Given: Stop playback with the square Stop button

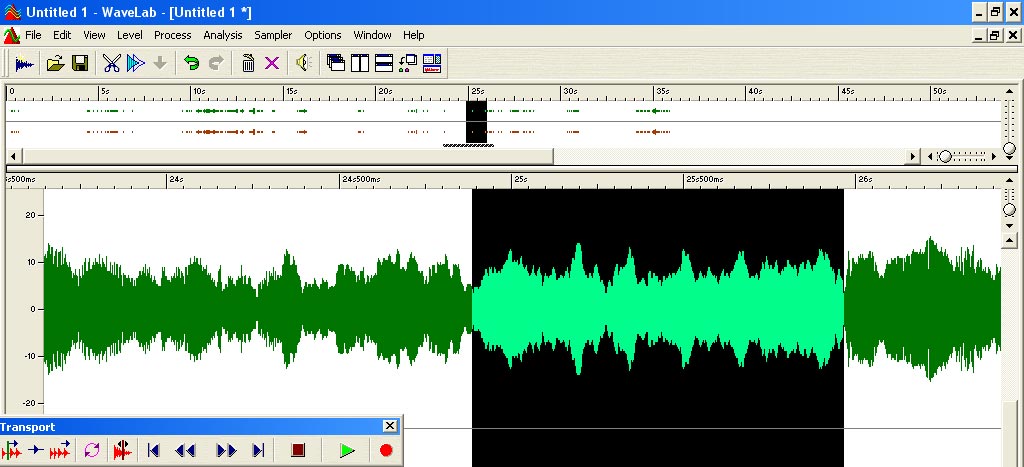Looking at the screenshot, I should [298, 451].
